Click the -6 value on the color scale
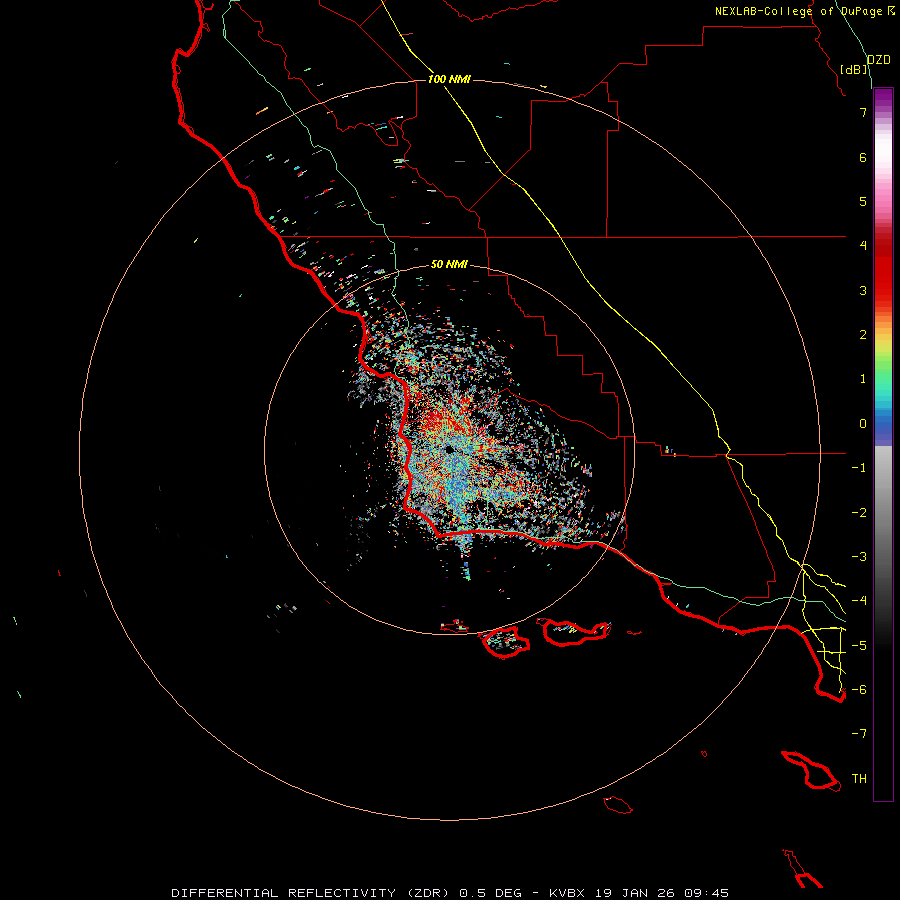The image size is (900, 900). pyautogui.click(x=859, y=690)
